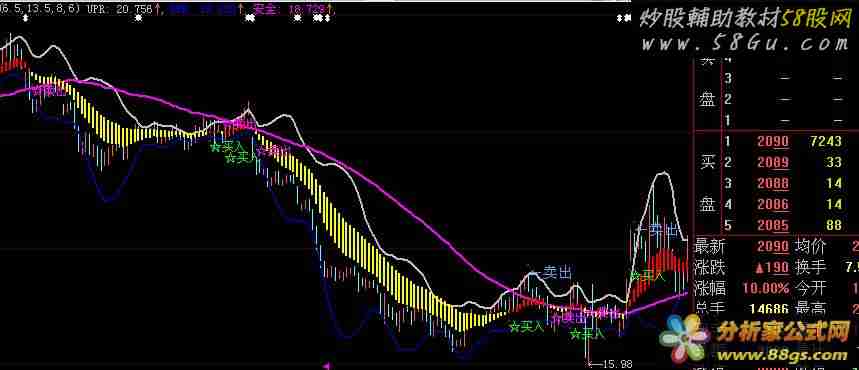Click the 涨跌 change value 190 with triangle
Viewport: 859px width, 370px height.
point(771,267)
